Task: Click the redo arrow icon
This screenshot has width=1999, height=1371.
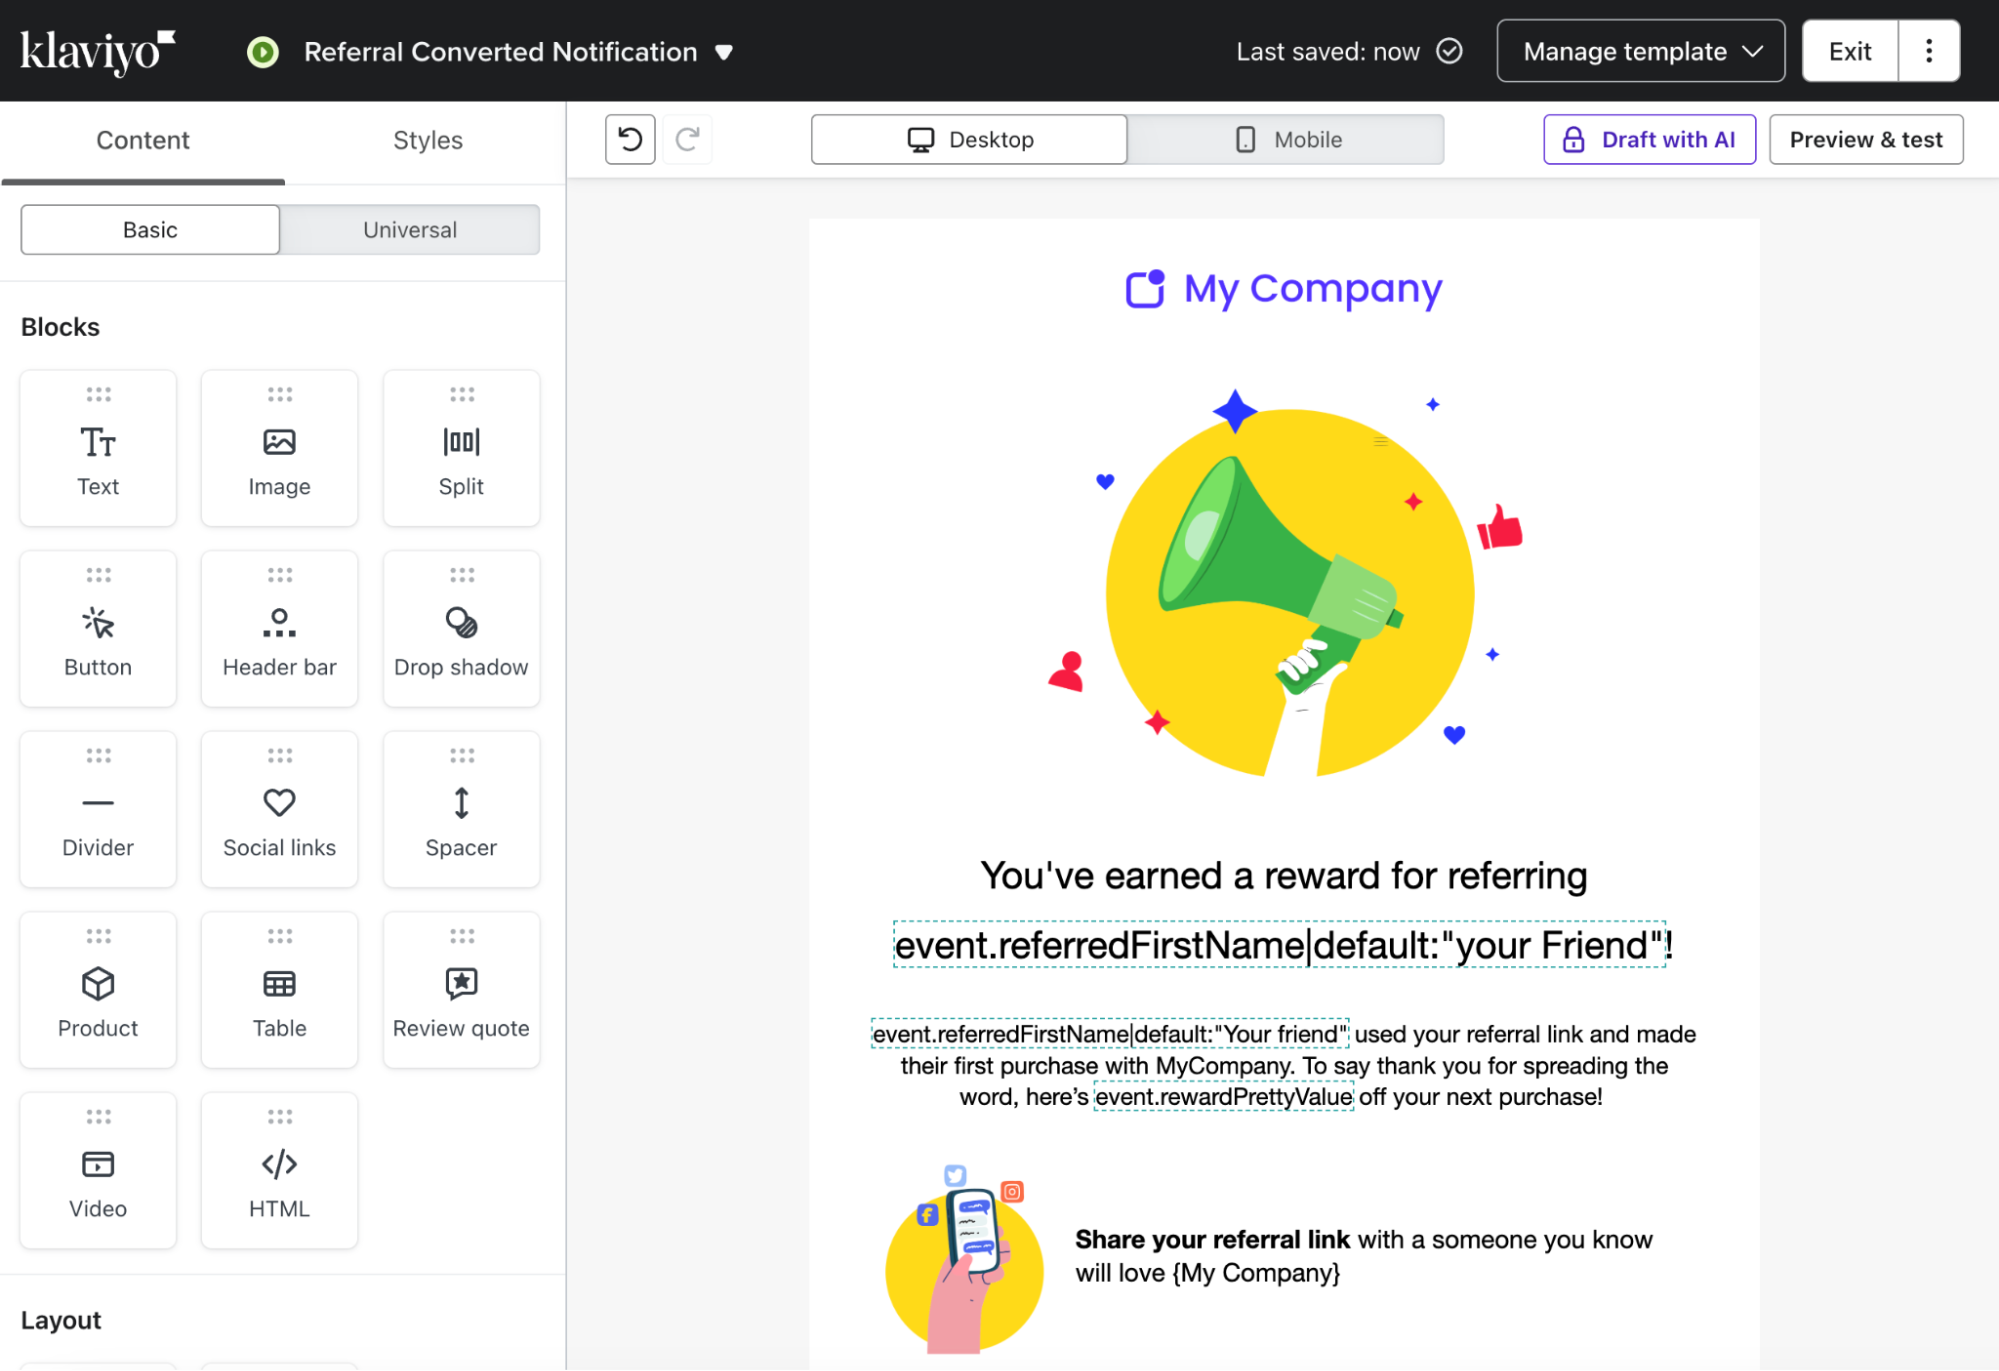Action: [687, 139]
